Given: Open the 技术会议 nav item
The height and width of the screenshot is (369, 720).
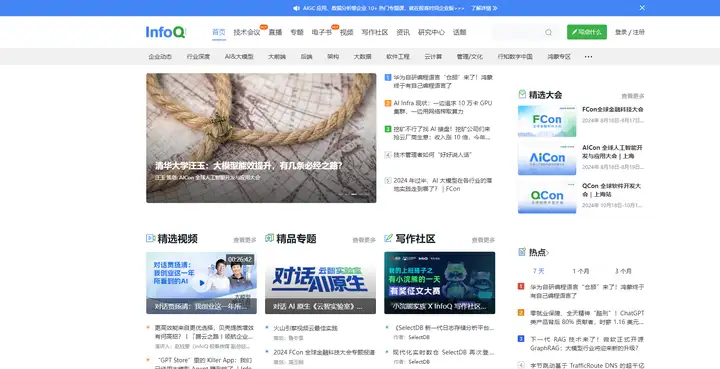Looking at the screenshot, I should tap(247, 32).
